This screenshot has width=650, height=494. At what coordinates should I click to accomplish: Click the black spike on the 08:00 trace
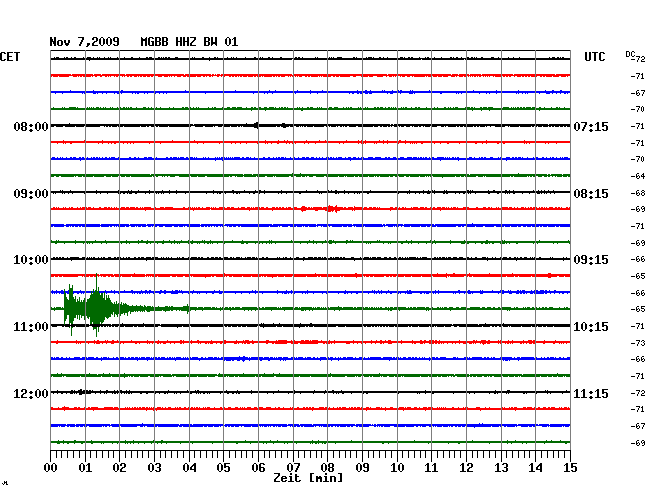pyautogui.click(x=256, y=125)
